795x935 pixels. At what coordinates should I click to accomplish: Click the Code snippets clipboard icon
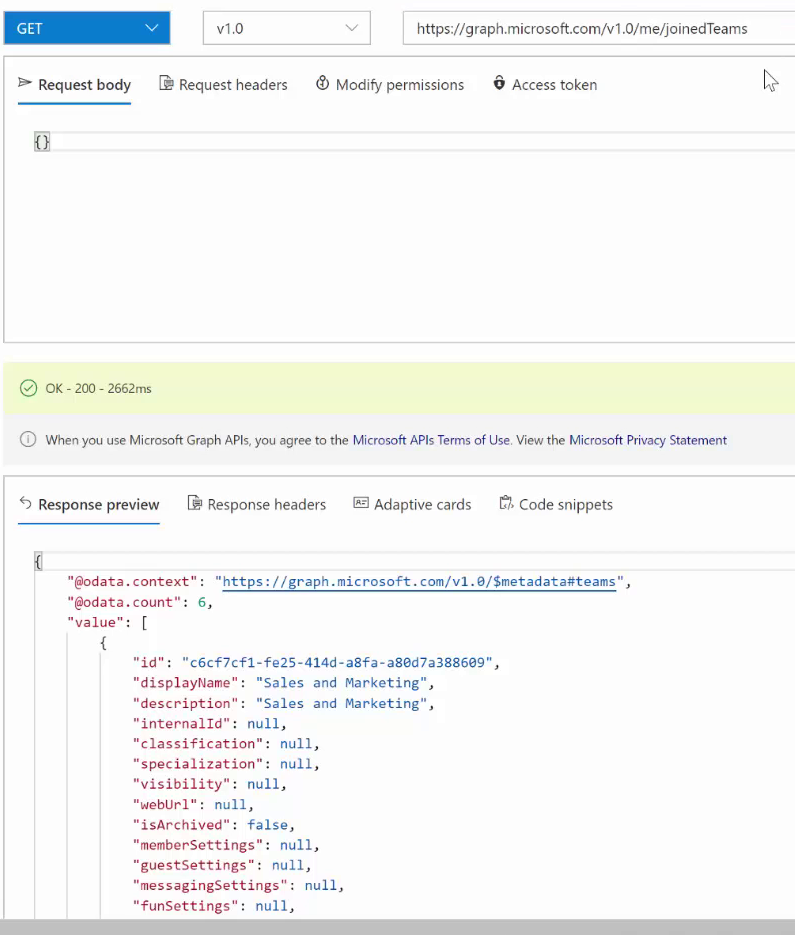tap(506, 503)
